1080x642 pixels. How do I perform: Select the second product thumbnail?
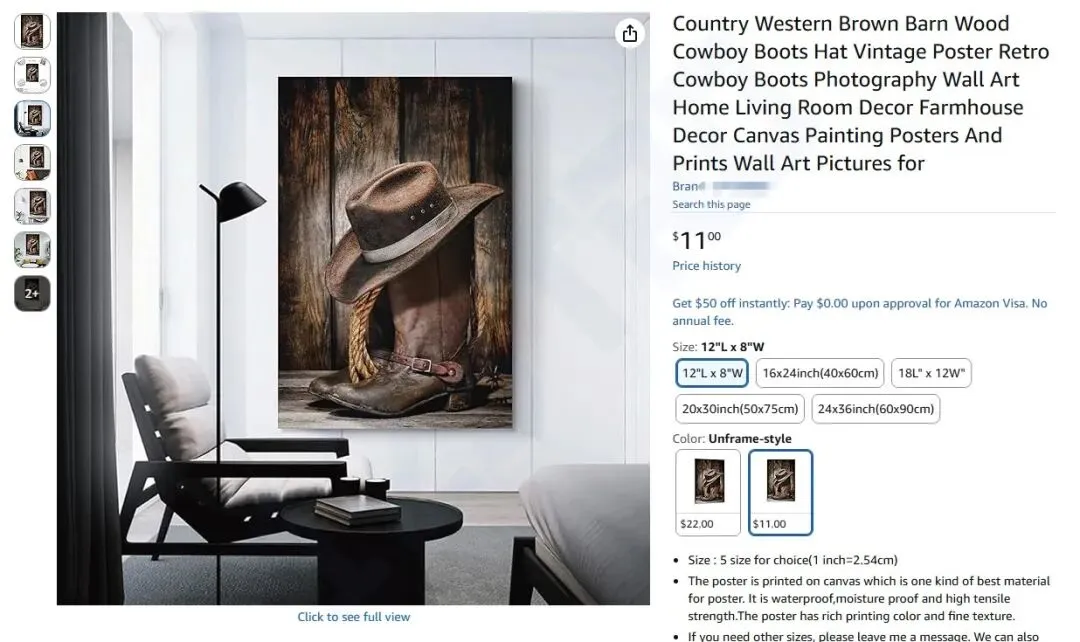coord(32,74)
